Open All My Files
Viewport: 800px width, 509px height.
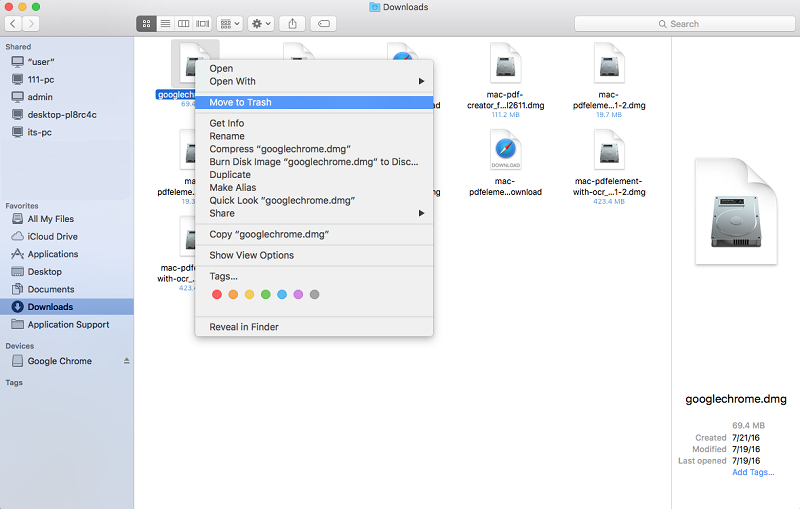66,219
